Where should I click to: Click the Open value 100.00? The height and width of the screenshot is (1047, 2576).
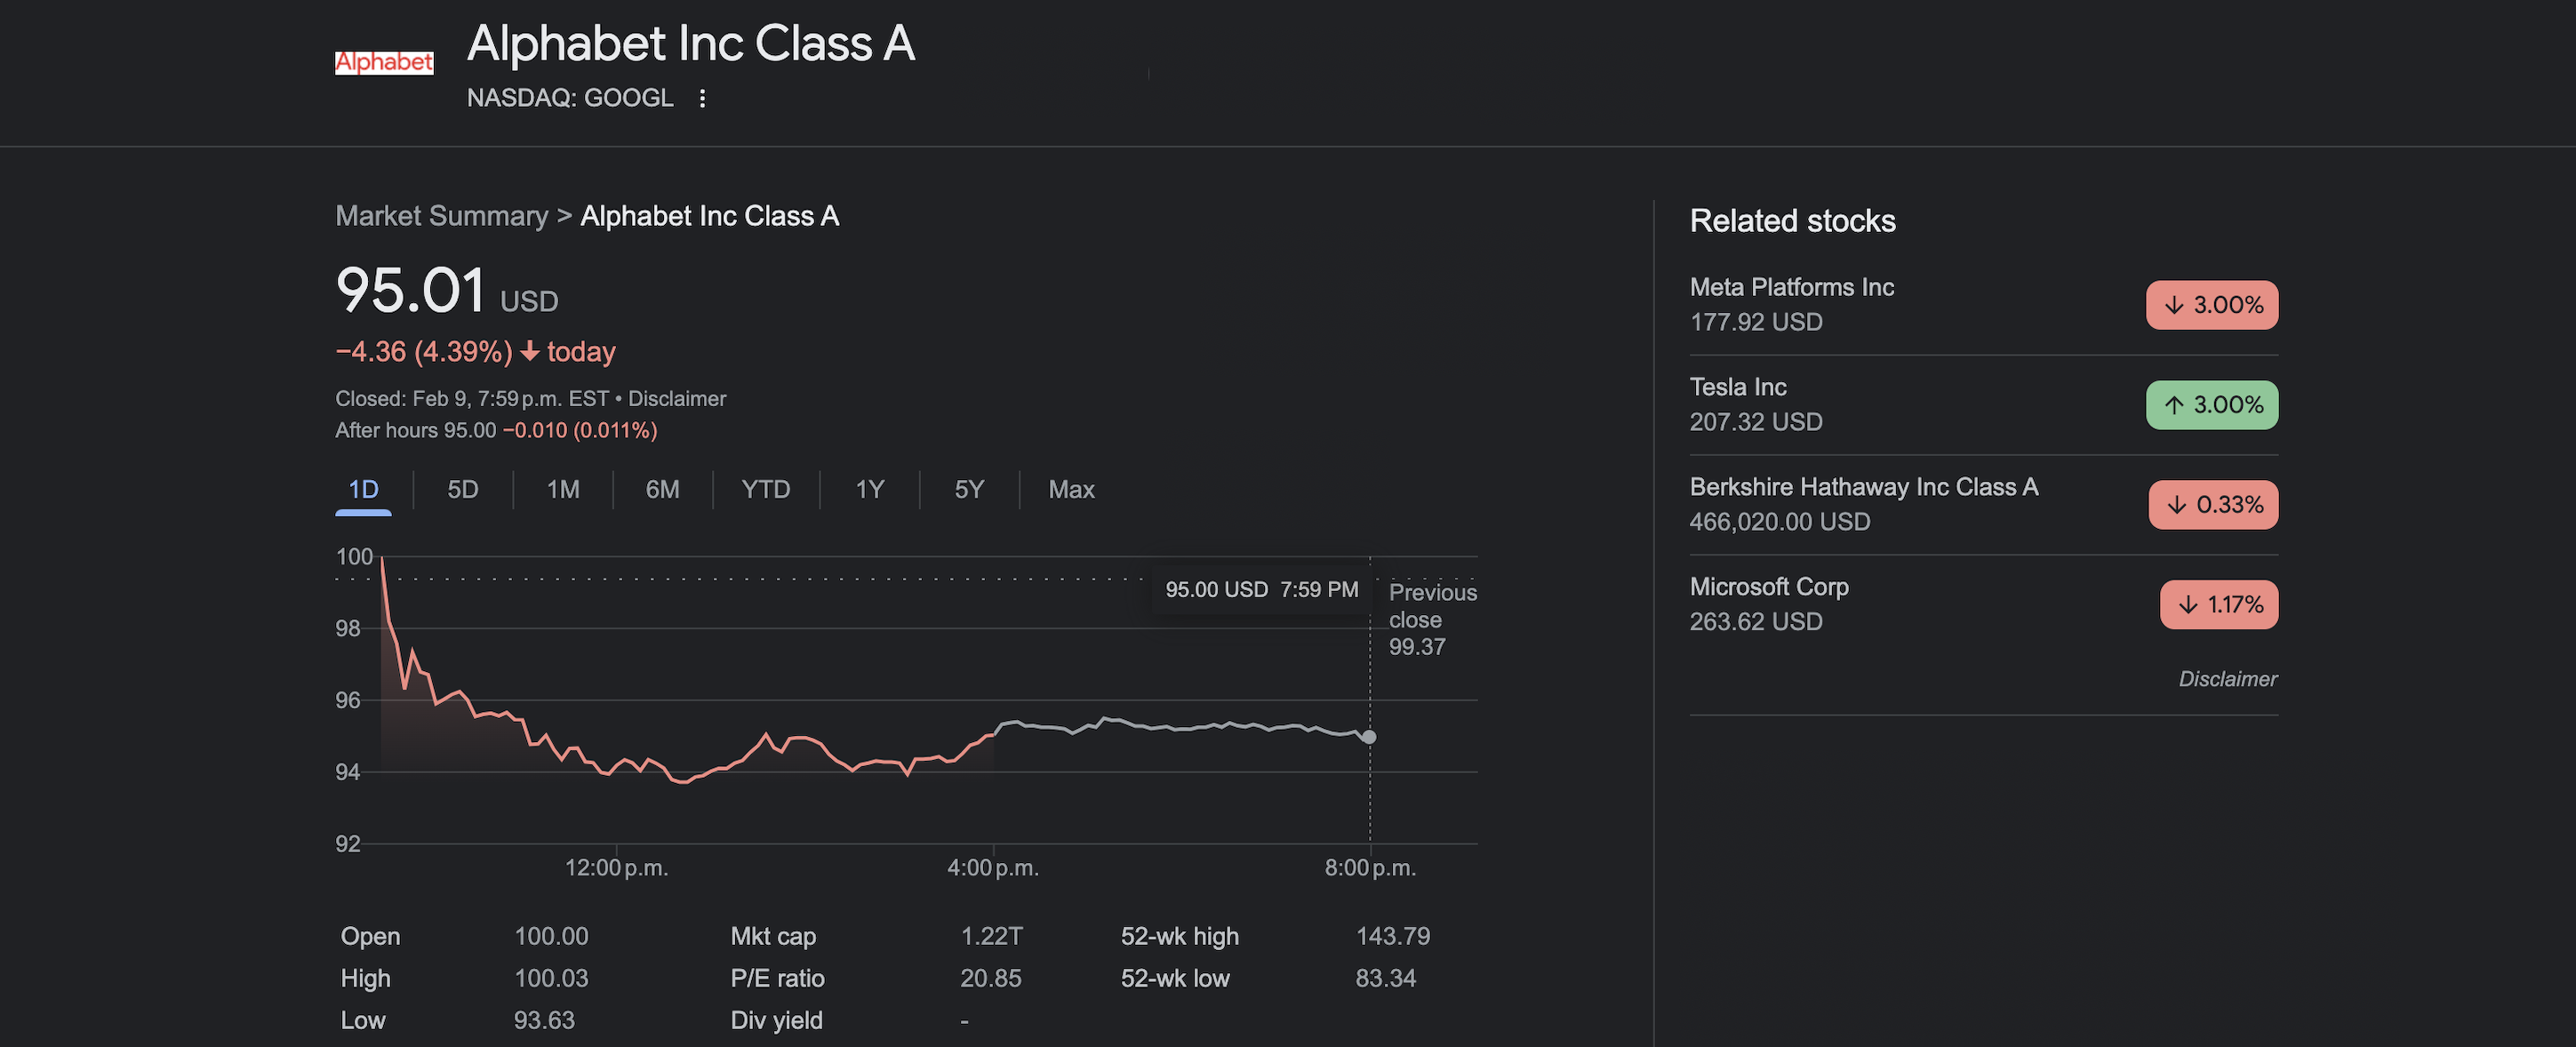click(551, 937)
